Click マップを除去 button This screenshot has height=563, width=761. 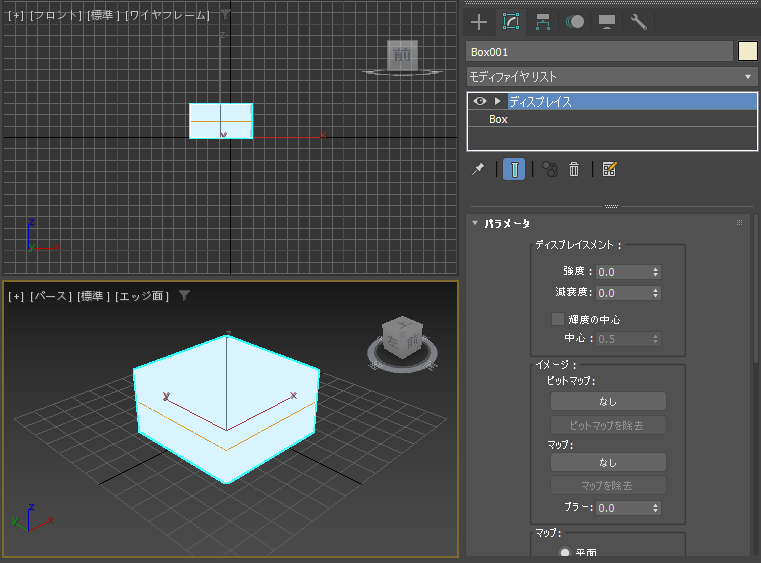pos(608,485)
